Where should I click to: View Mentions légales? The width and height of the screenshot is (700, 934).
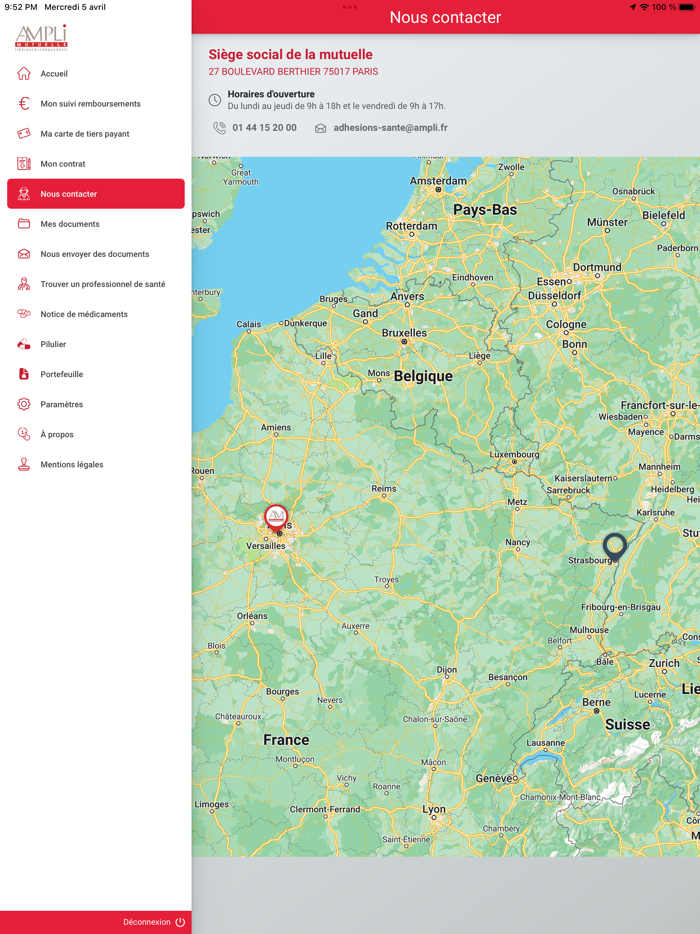96,465
